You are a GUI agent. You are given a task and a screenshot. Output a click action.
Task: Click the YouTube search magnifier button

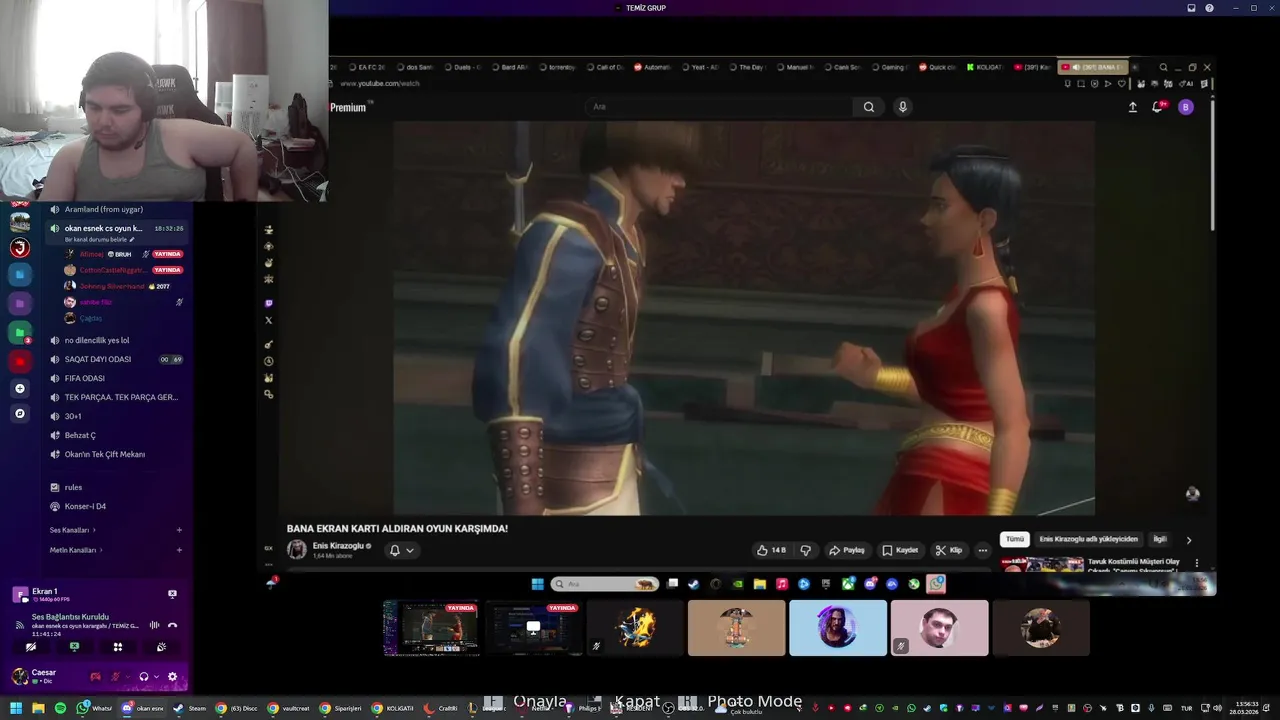coord(868,107)
